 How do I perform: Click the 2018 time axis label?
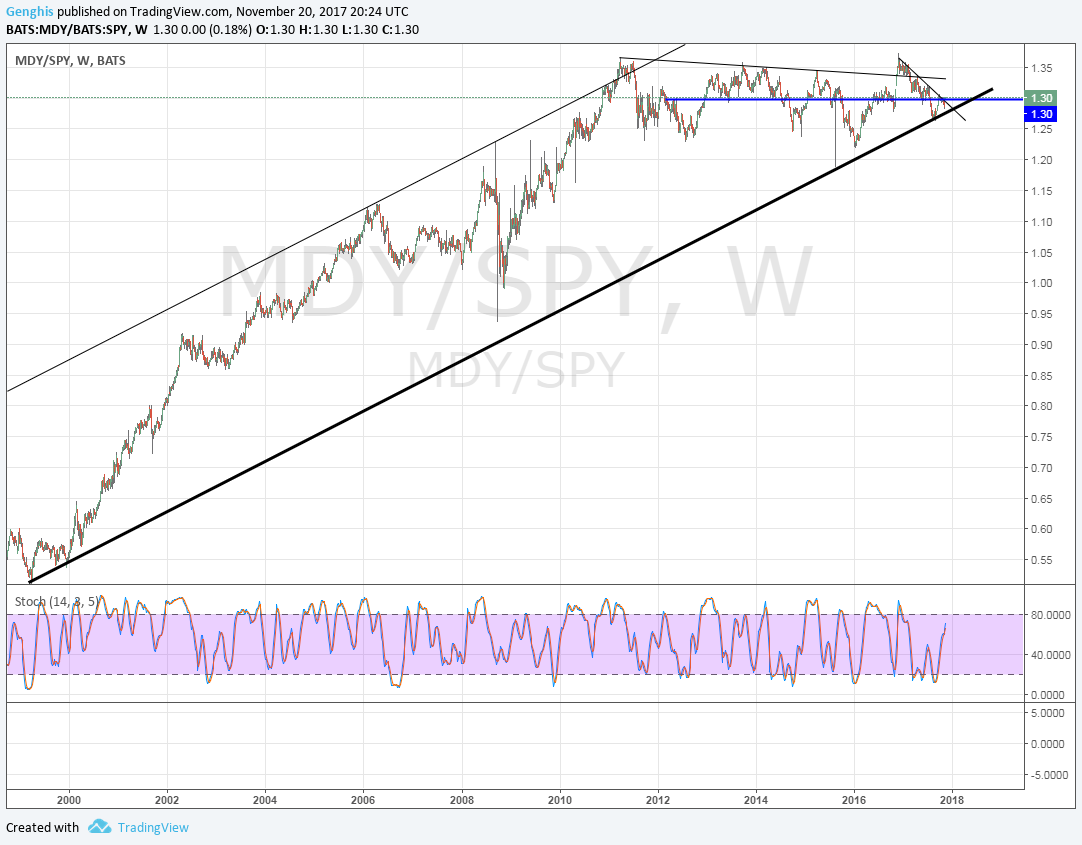[x=952, y=800]
